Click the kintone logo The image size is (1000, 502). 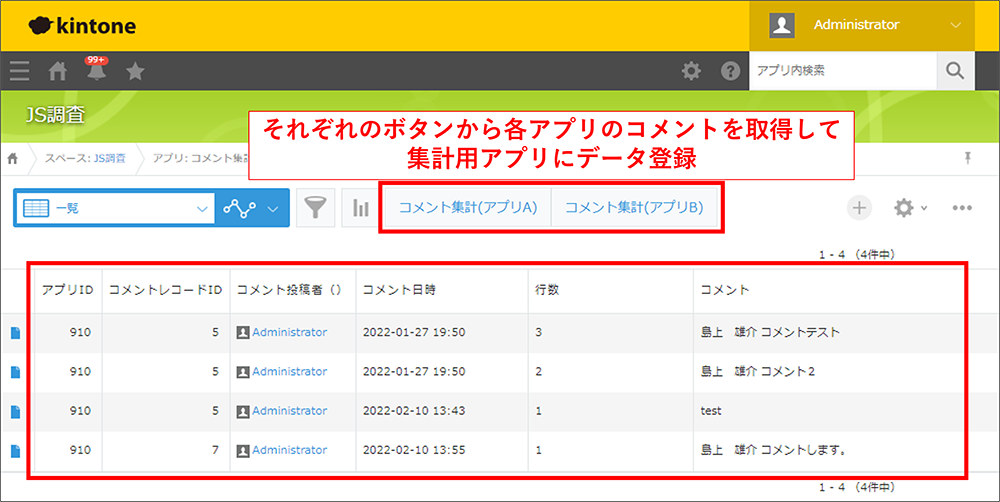82,26
